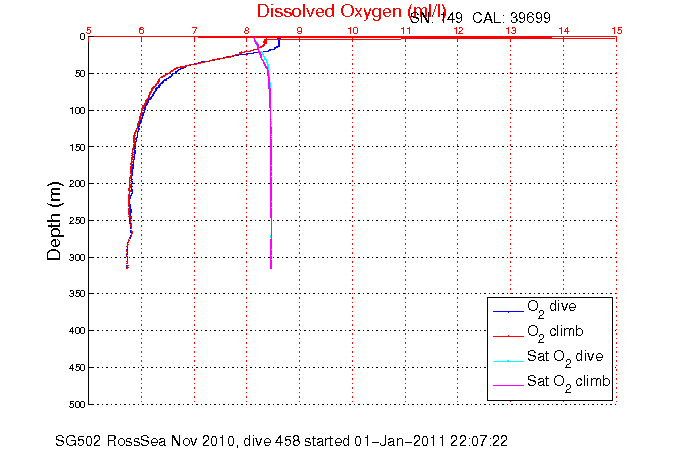This screenshot has width=681, height=454.
Task: Click the depth tick label 200
Action: pos(77,184)
